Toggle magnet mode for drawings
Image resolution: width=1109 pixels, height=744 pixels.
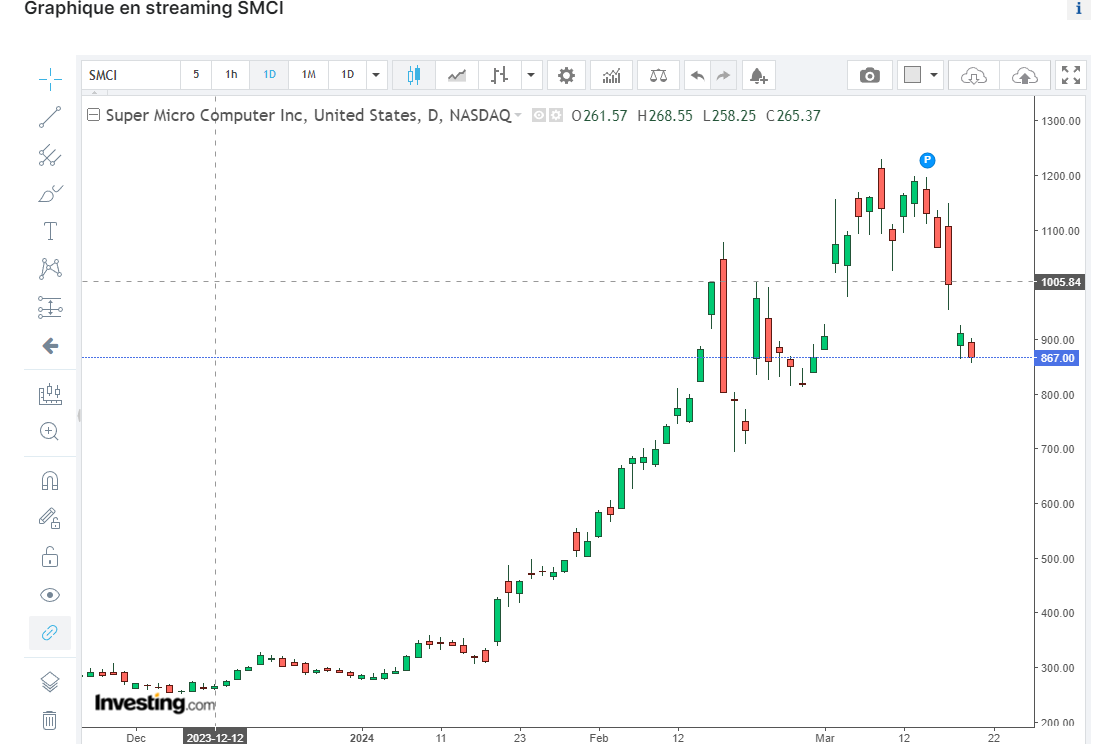point(50,481)
